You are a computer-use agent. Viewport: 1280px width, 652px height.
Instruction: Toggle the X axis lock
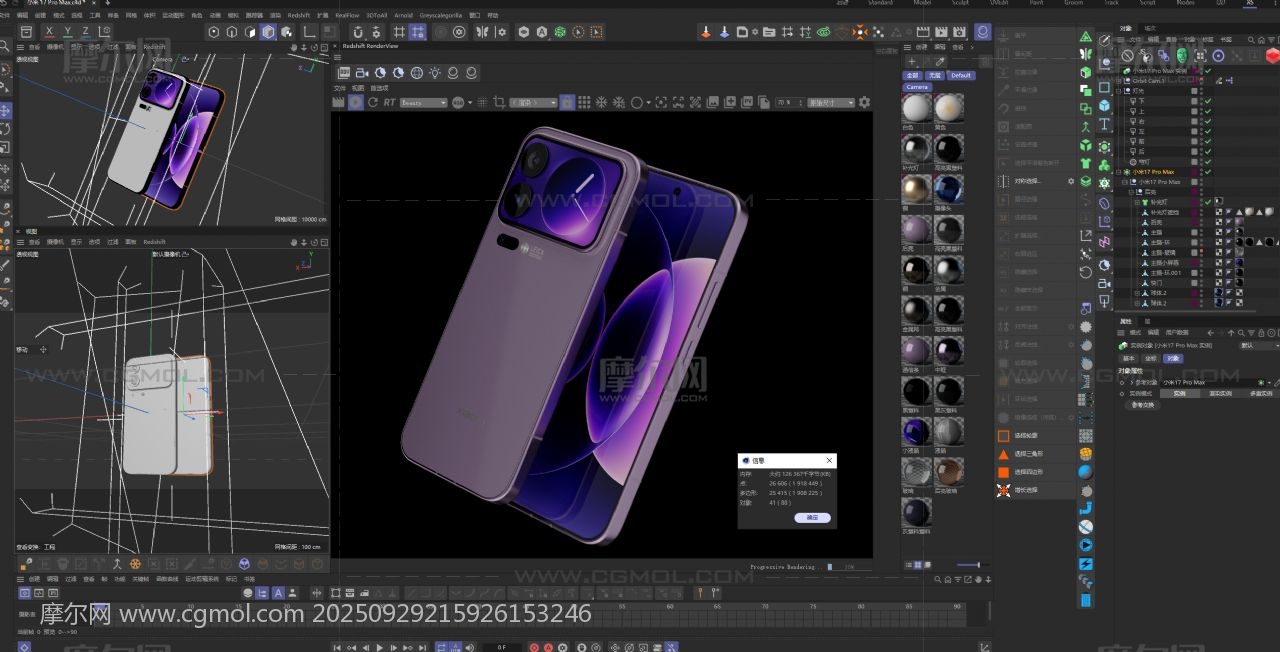[x=49, y=32]
